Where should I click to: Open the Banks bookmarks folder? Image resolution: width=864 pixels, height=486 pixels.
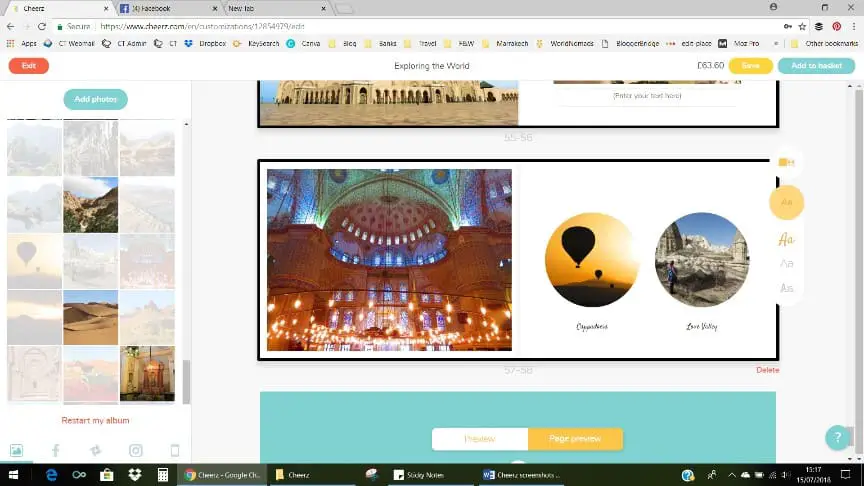click(x=381, y=43)
